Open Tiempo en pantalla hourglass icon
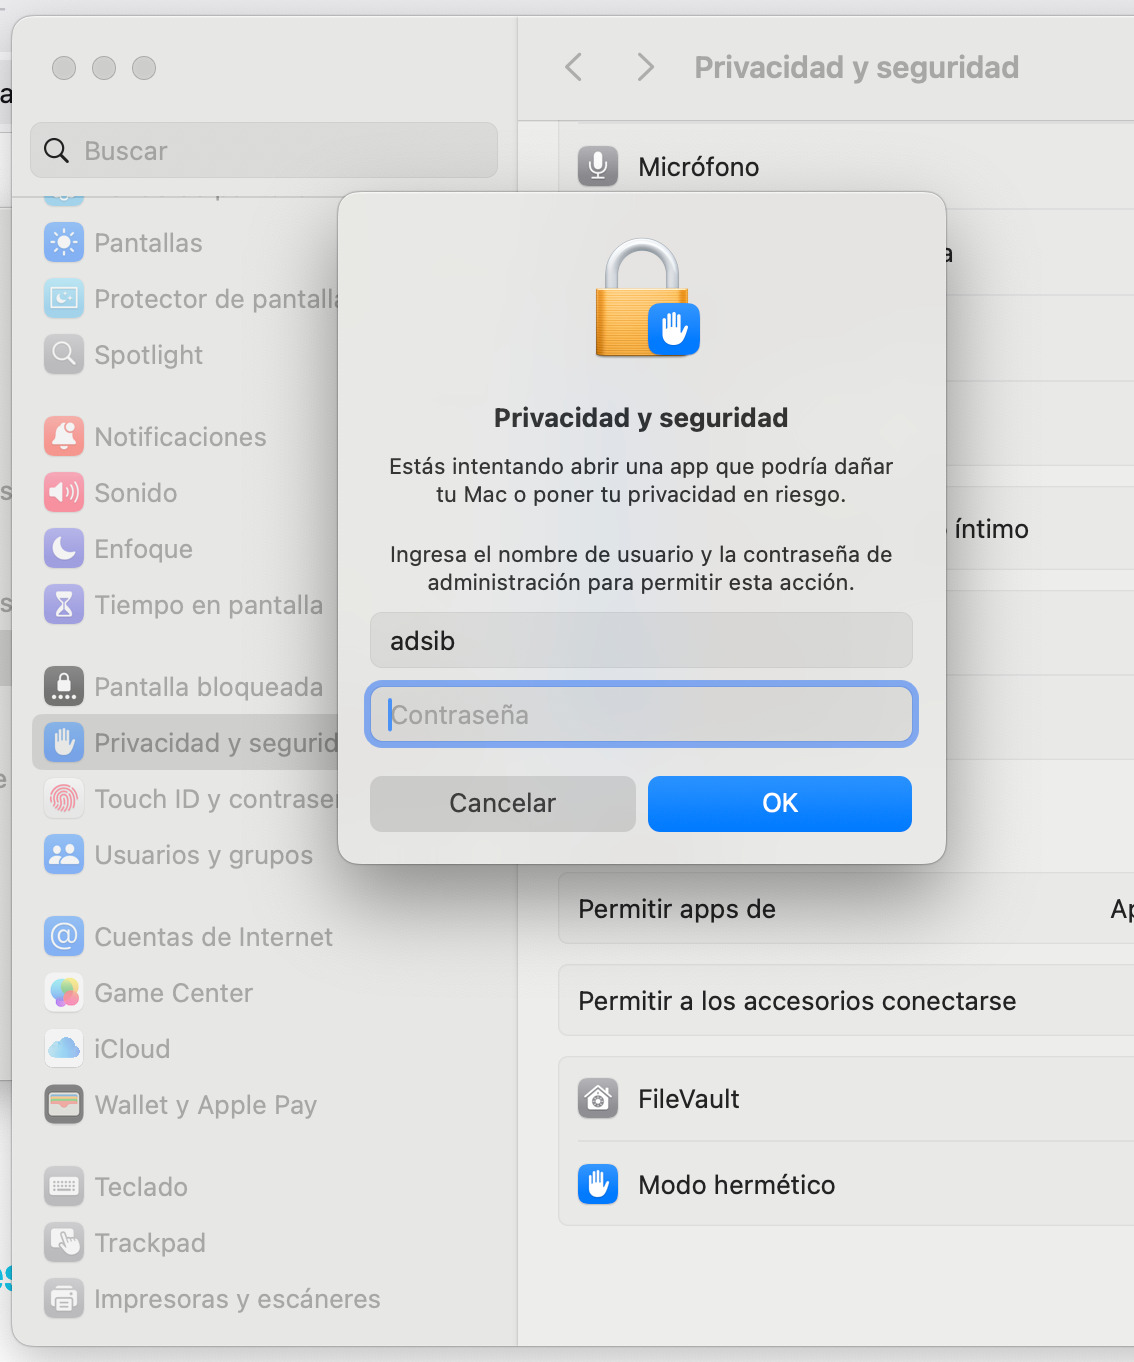 click(64, 605)
